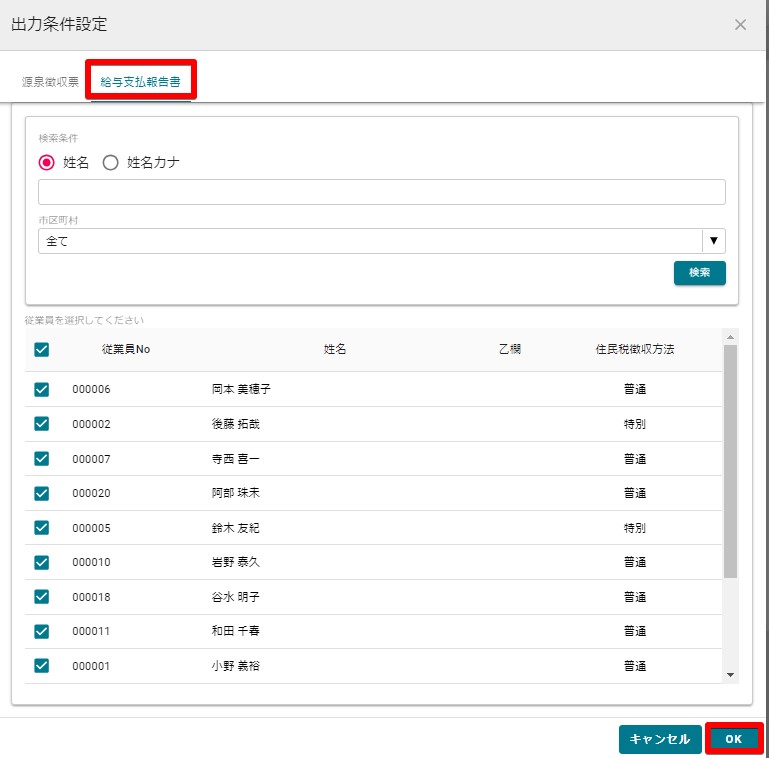The height and width of the screenshot is (758, 769).
Task: Select name 岩野 泰久
Action: click(235, 562)
